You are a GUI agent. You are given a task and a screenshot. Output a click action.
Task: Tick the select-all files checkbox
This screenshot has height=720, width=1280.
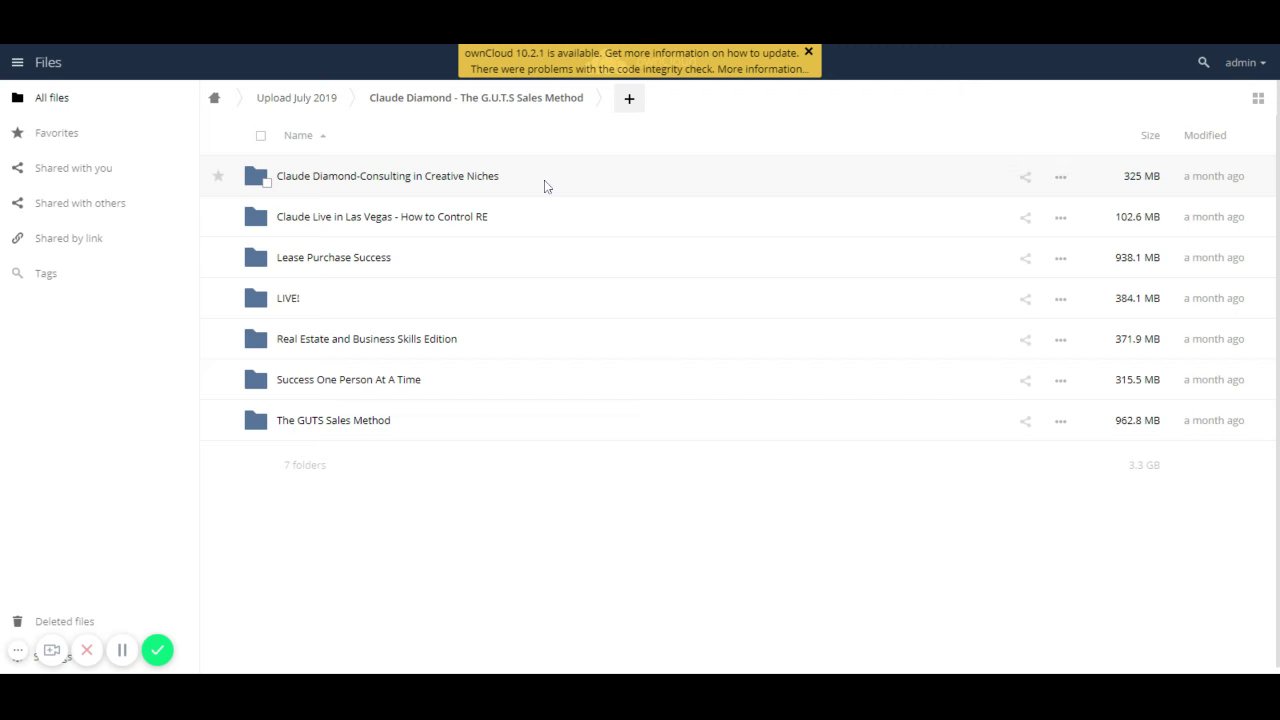tap(261, 136)
